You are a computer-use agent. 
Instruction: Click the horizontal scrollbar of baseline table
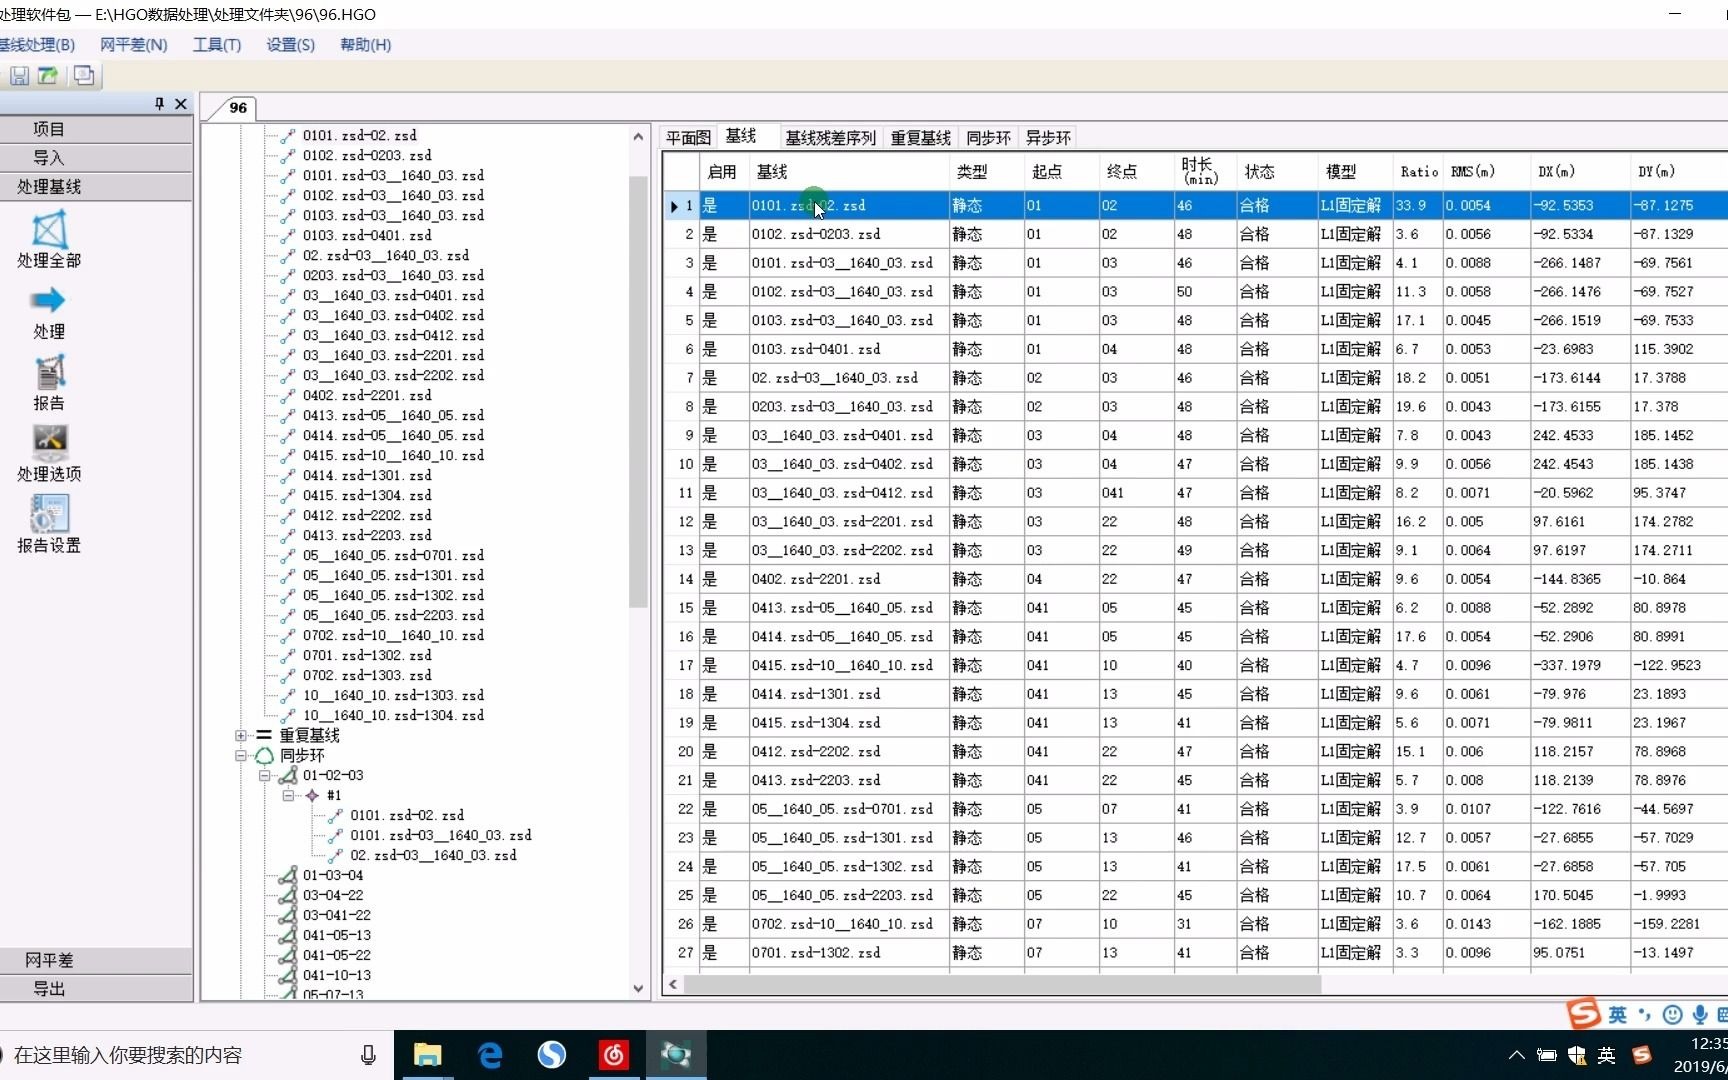[x=1002, y=985]
